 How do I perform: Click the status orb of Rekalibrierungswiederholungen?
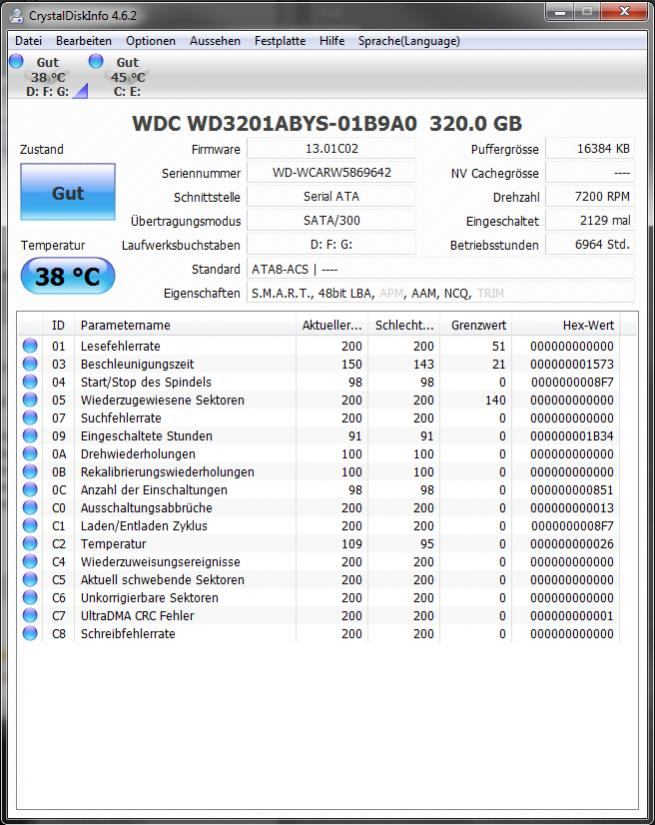[x=30, y=471]
